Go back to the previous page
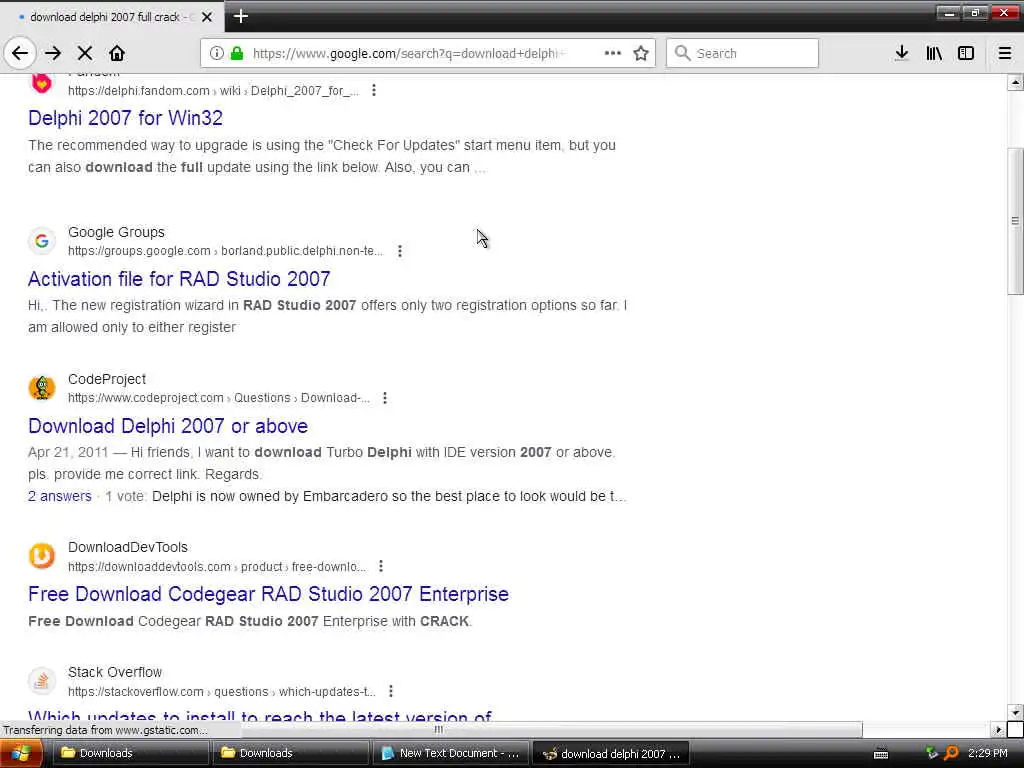Image resolution: width=1024 pixels, height=768 pixels. [x=20, y=54]
